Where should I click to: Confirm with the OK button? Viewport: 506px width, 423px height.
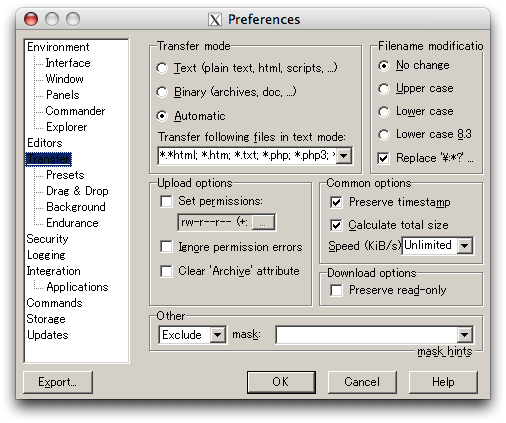[281, 382]
